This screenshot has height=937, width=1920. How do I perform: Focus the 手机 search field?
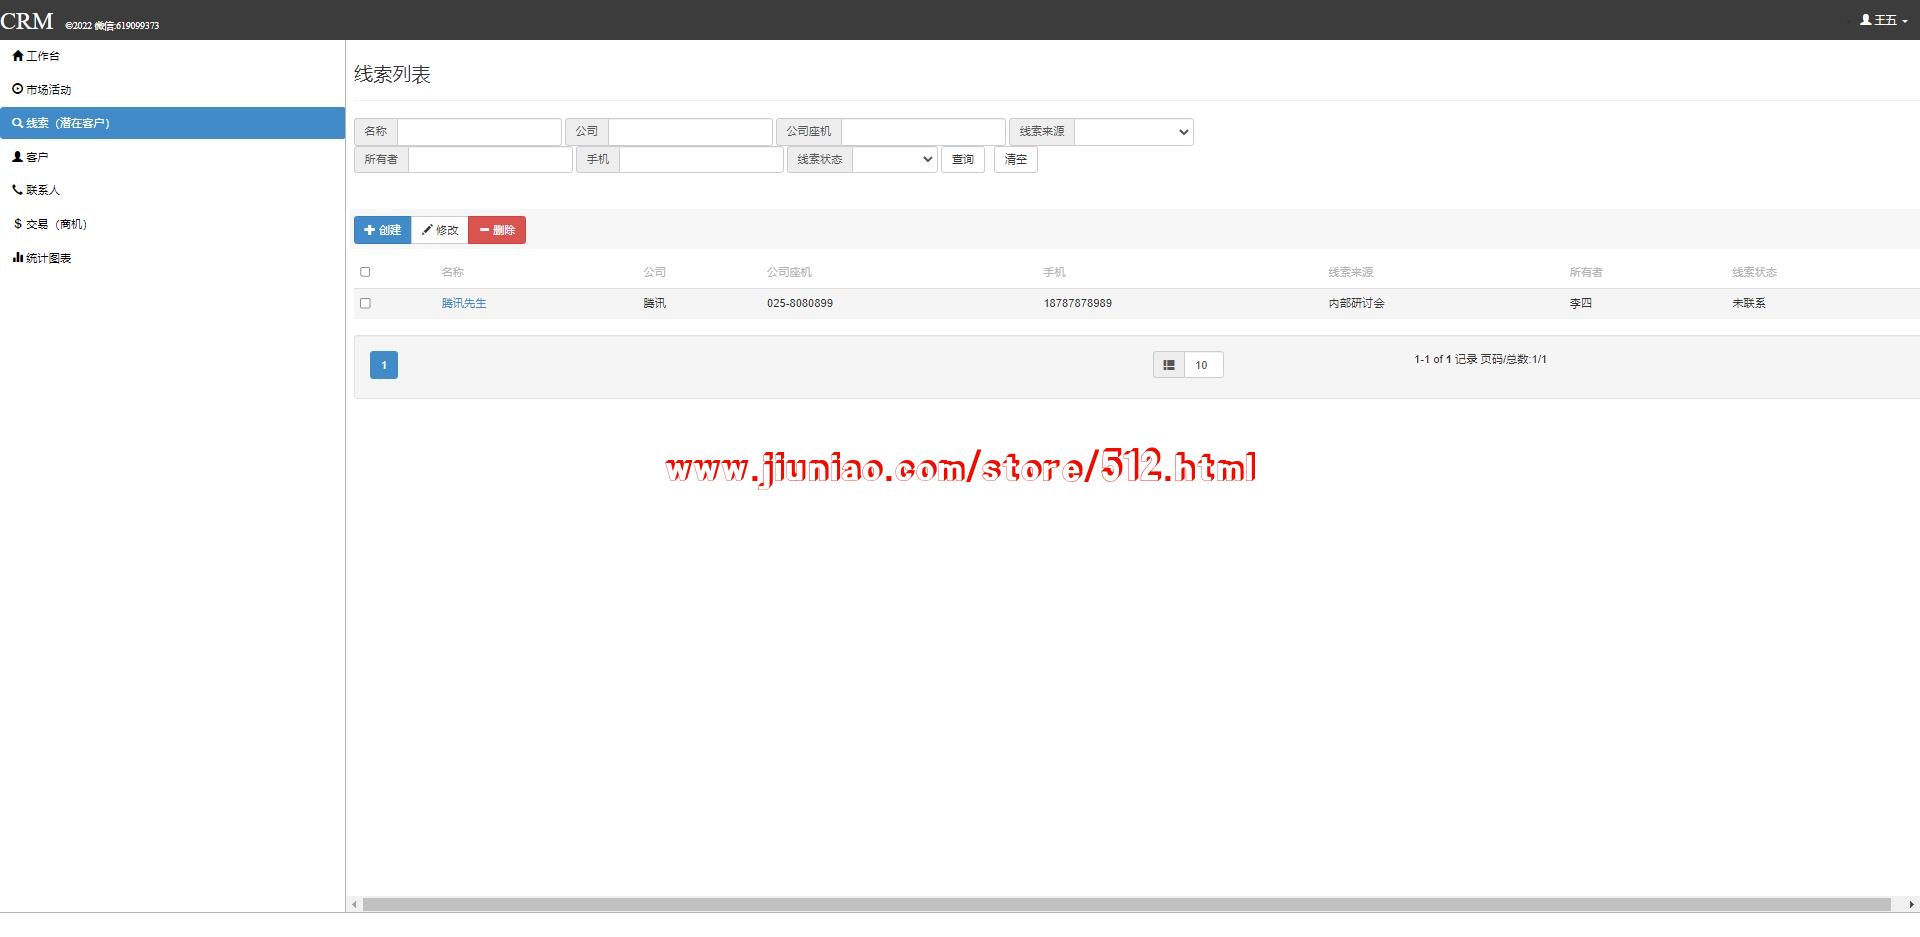point(701,160)
